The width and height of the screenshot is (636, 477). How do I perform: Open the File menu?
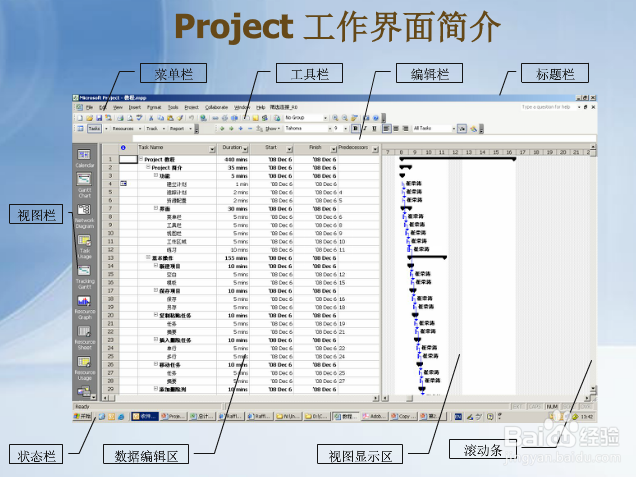pos(89,107)
